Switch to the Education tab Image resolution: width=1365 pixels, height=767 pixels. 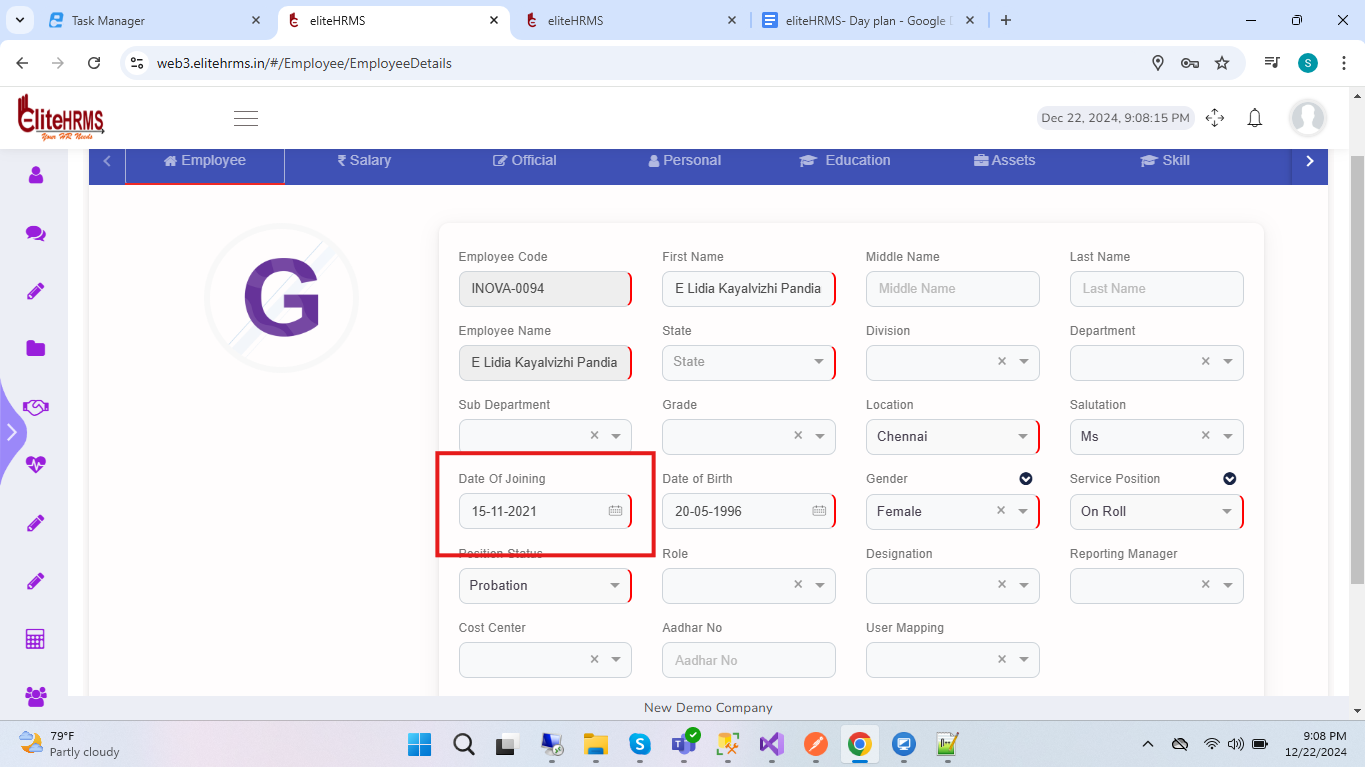pos(845,160)
